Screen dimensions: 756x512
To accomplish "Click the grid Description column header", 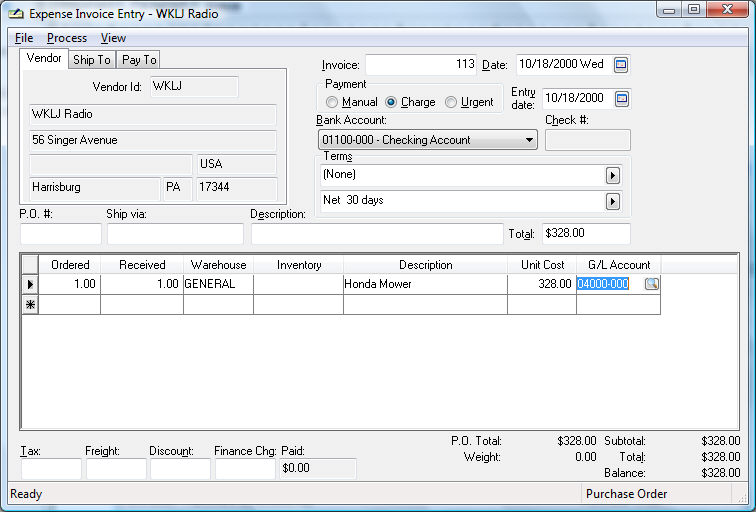I will 426,265.
